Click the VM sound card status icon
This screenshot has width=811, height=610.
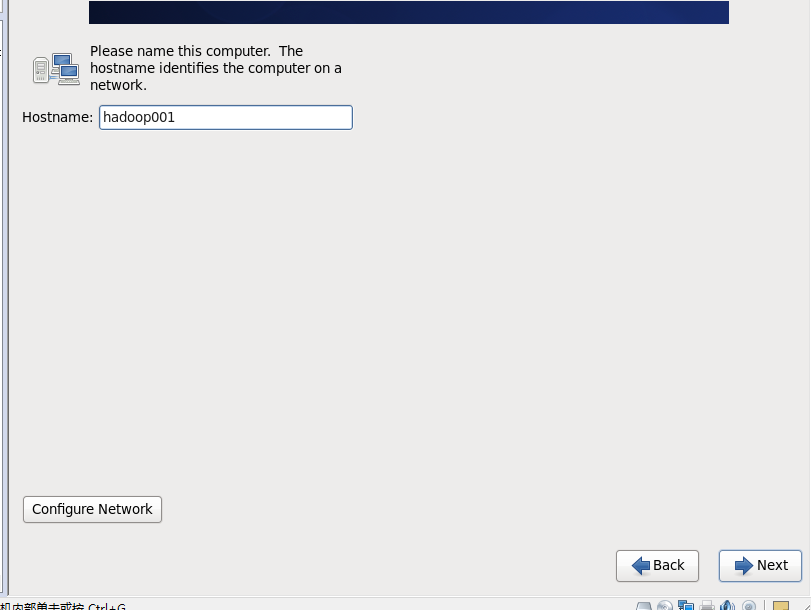(x=727, y=605)
